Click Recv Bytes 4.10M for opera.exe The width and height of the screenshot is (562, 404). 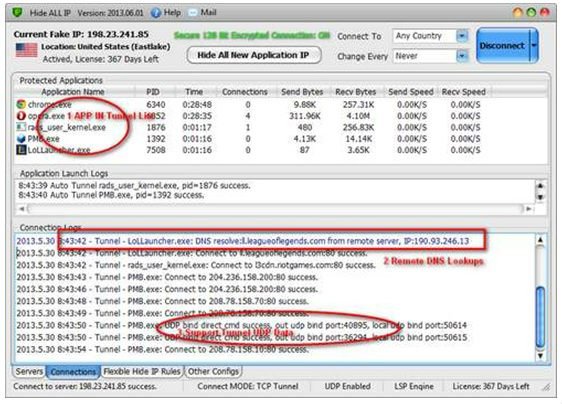pos(358,116)
